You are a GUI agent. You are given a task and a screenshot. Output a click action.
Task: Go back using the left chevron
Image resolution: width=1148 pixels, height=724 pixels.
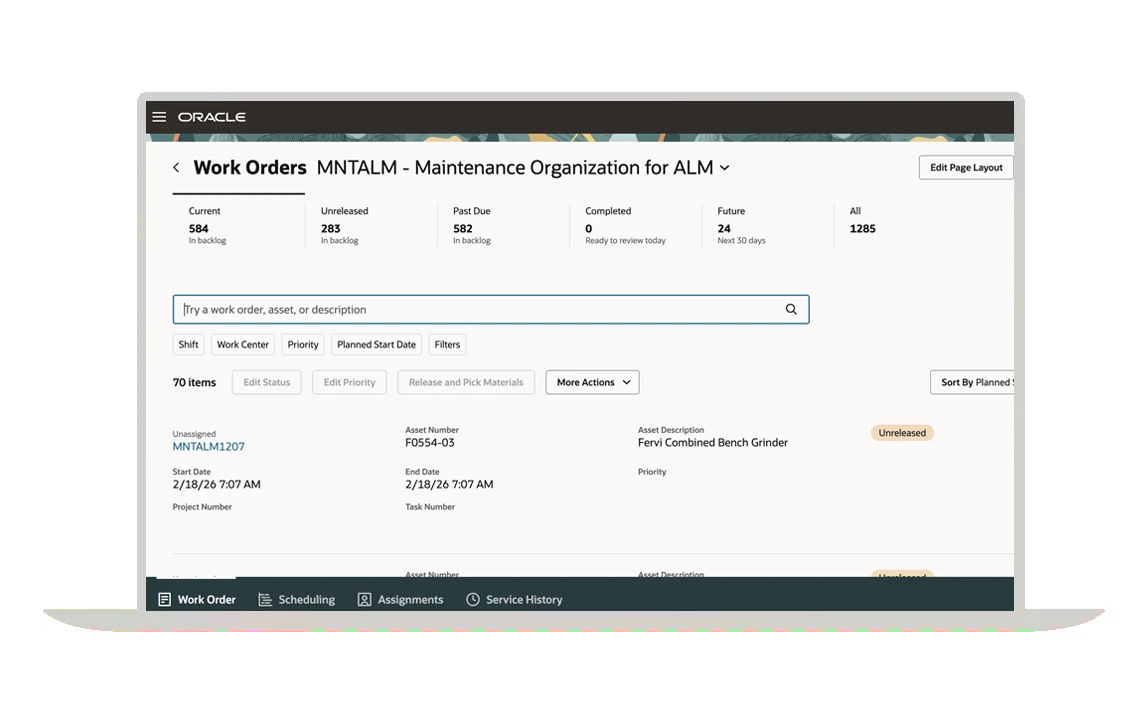pyautogui.click(x=176, y=168)
